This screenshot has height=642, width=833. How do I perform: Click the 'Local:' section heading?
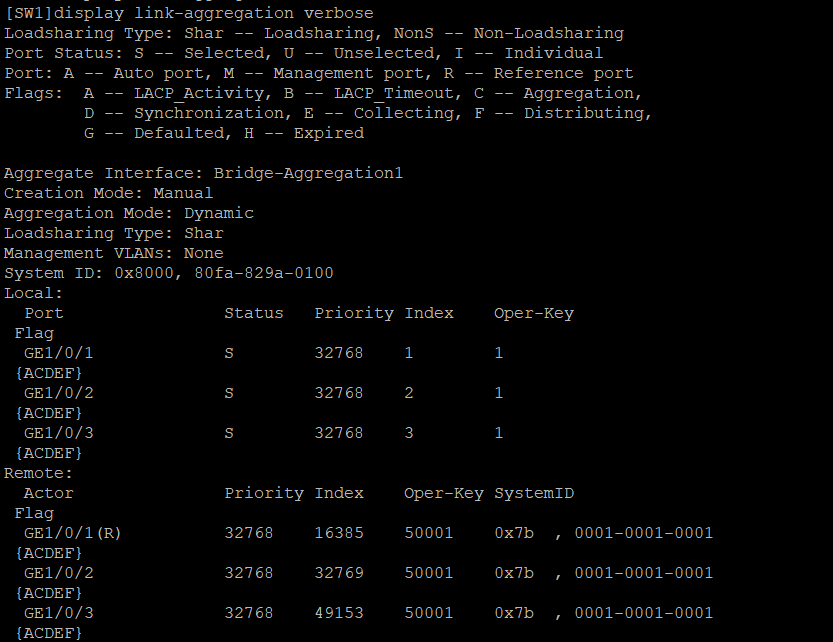[33, 293]
